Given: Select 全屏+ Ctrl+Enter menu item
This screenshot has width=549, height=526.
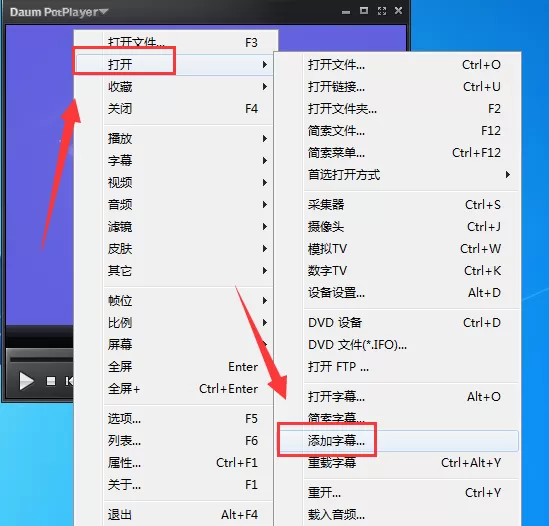Looking at the screenshot, I should pyautogui.click(x=174, y=389).
